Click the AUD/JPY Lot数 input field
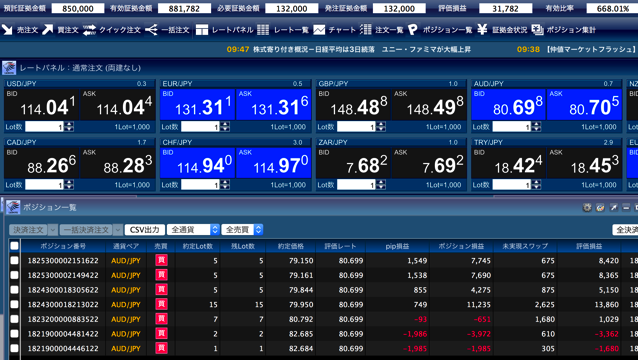 pos(512,127)
